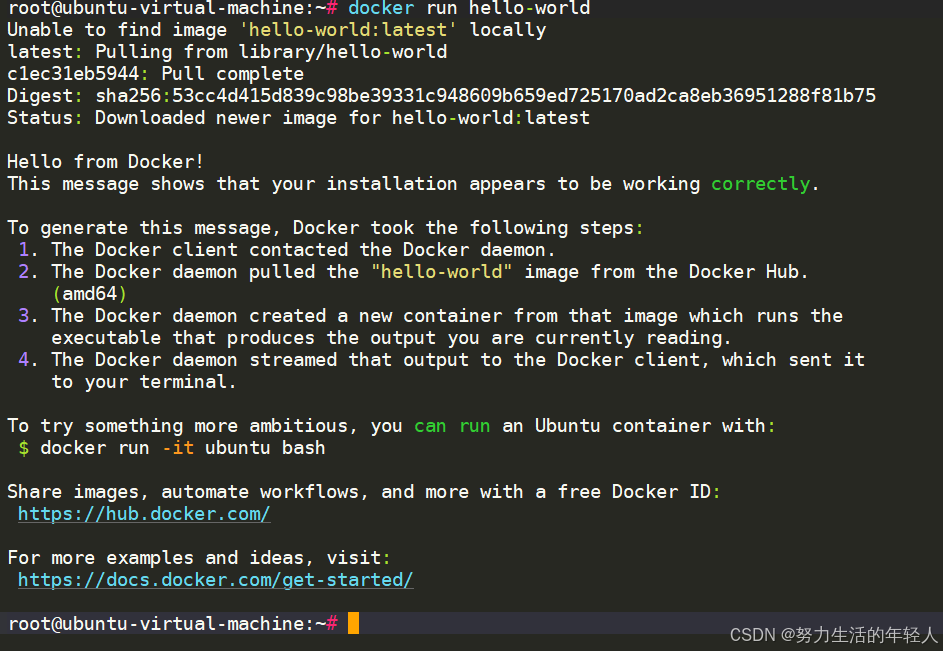The width and height of the screenshot is (943, 651).
Task: Click the 'Unable to find image' line
Action: (277, 30)
